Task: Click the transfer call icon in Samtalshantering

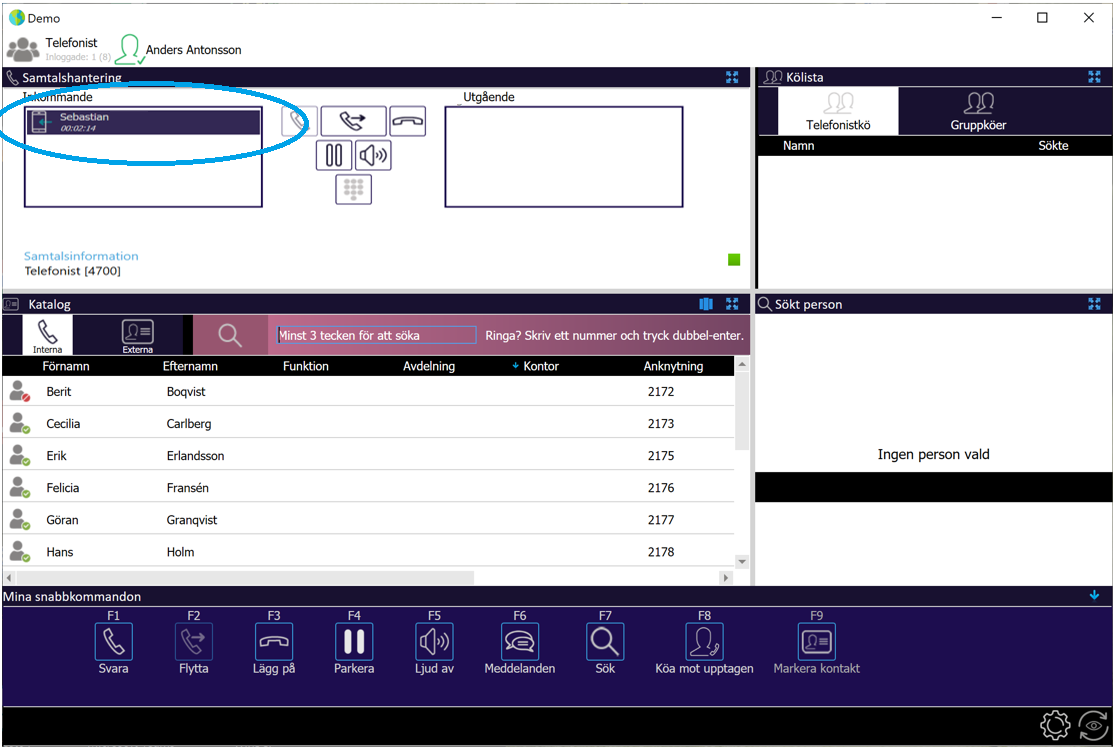Action: click(353, 121)
